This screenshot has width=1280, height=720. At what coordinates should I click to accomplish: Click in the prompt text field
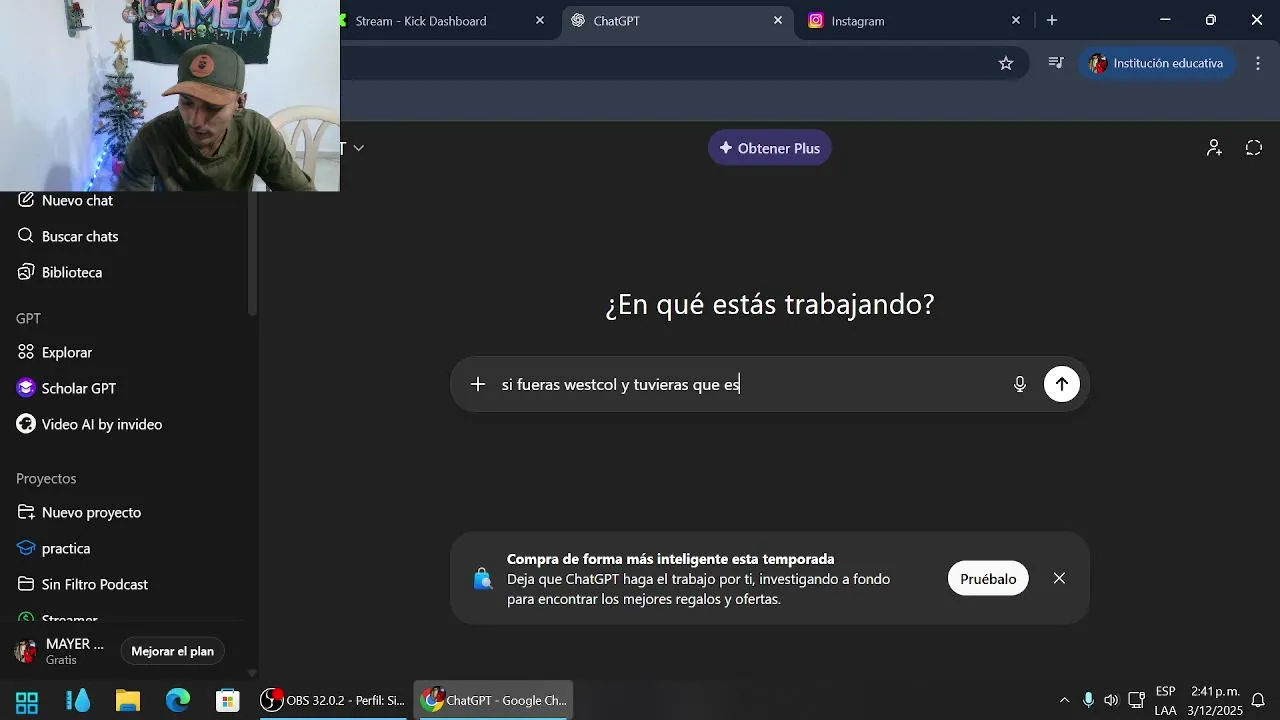[750, 384]
